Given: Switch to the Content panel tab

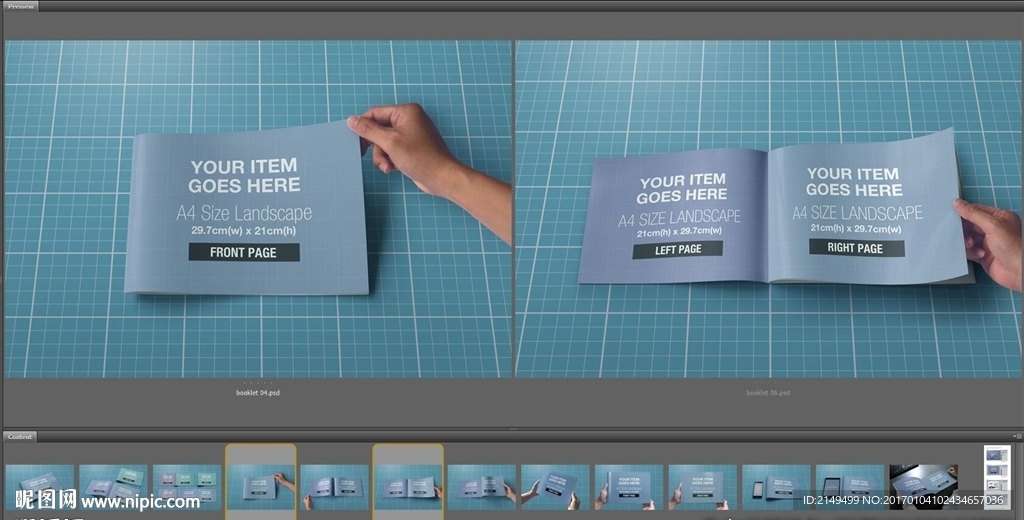Looking at the screenshot, I should pyautogui.click(x=20, y=436).
